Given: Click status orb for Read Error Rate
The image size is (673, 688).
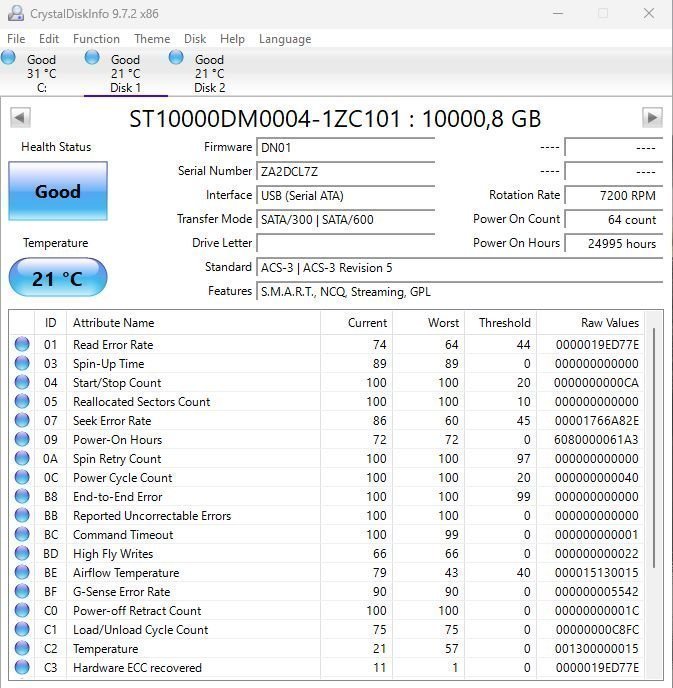Looking at the screenshot, I should click(22, 345).
